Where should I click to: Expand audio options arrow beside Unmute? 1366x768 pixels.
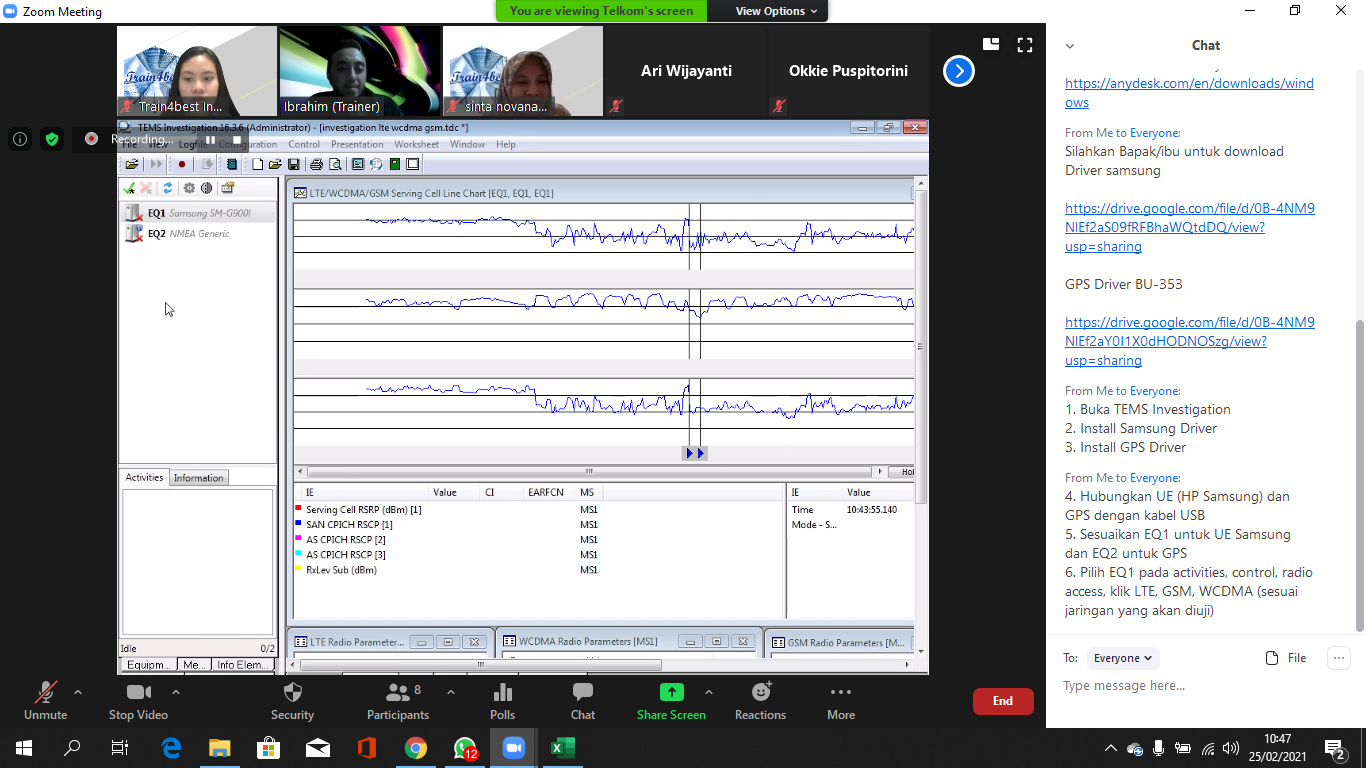click(x=78, y=692)
